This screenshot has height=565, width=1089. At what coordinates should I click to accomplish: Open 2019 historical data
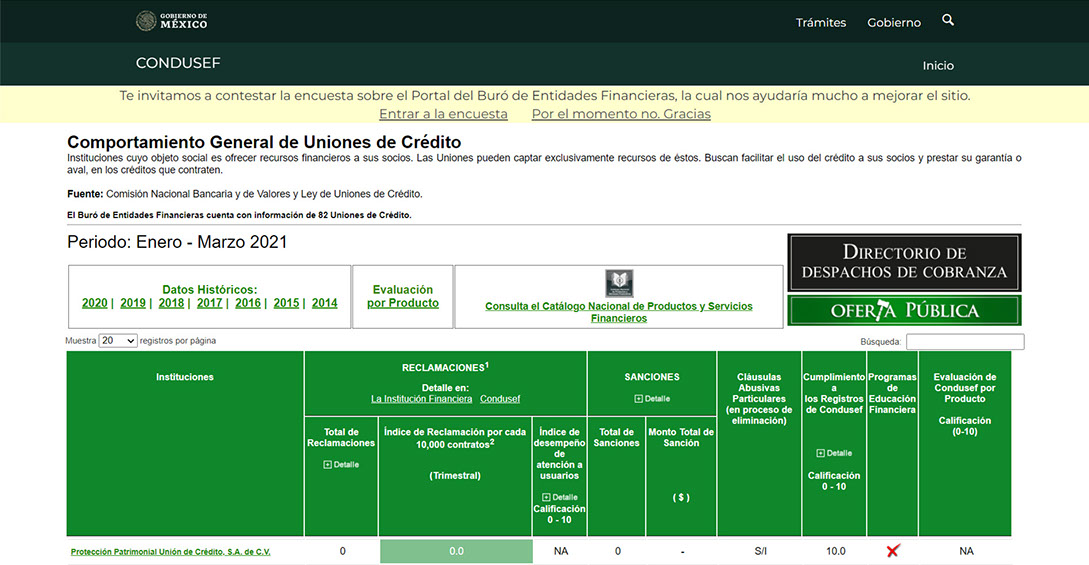133,303
